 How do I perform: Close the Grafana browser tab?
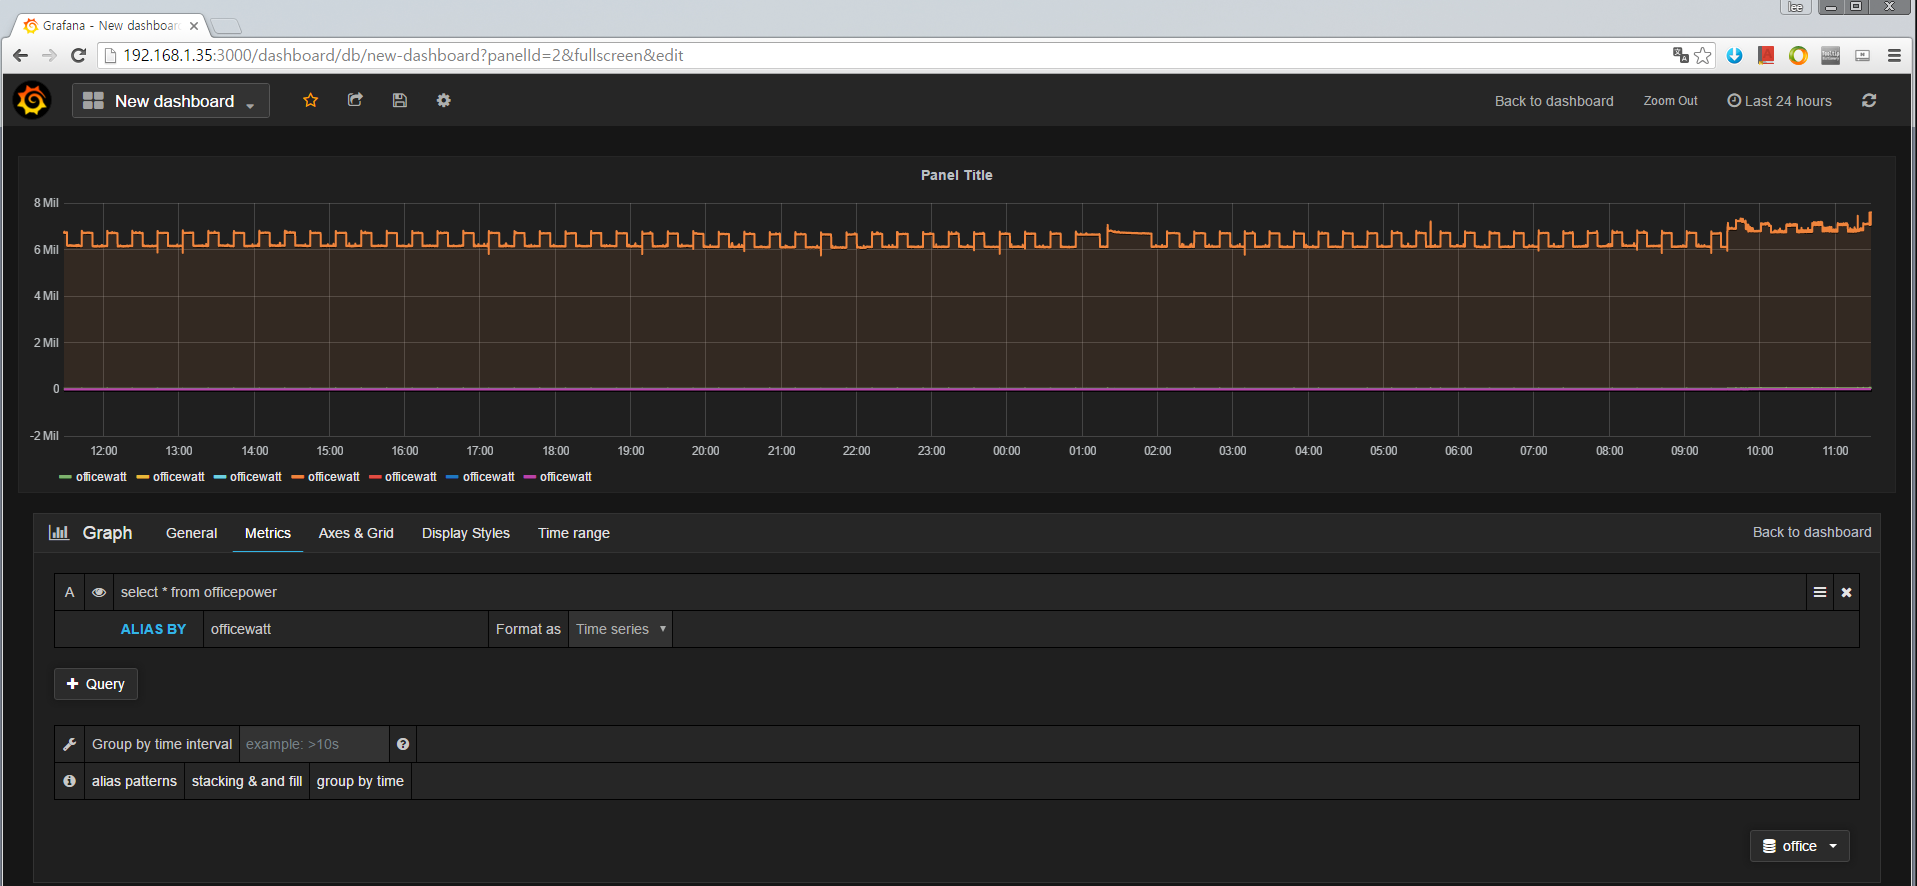coord(194,26)
